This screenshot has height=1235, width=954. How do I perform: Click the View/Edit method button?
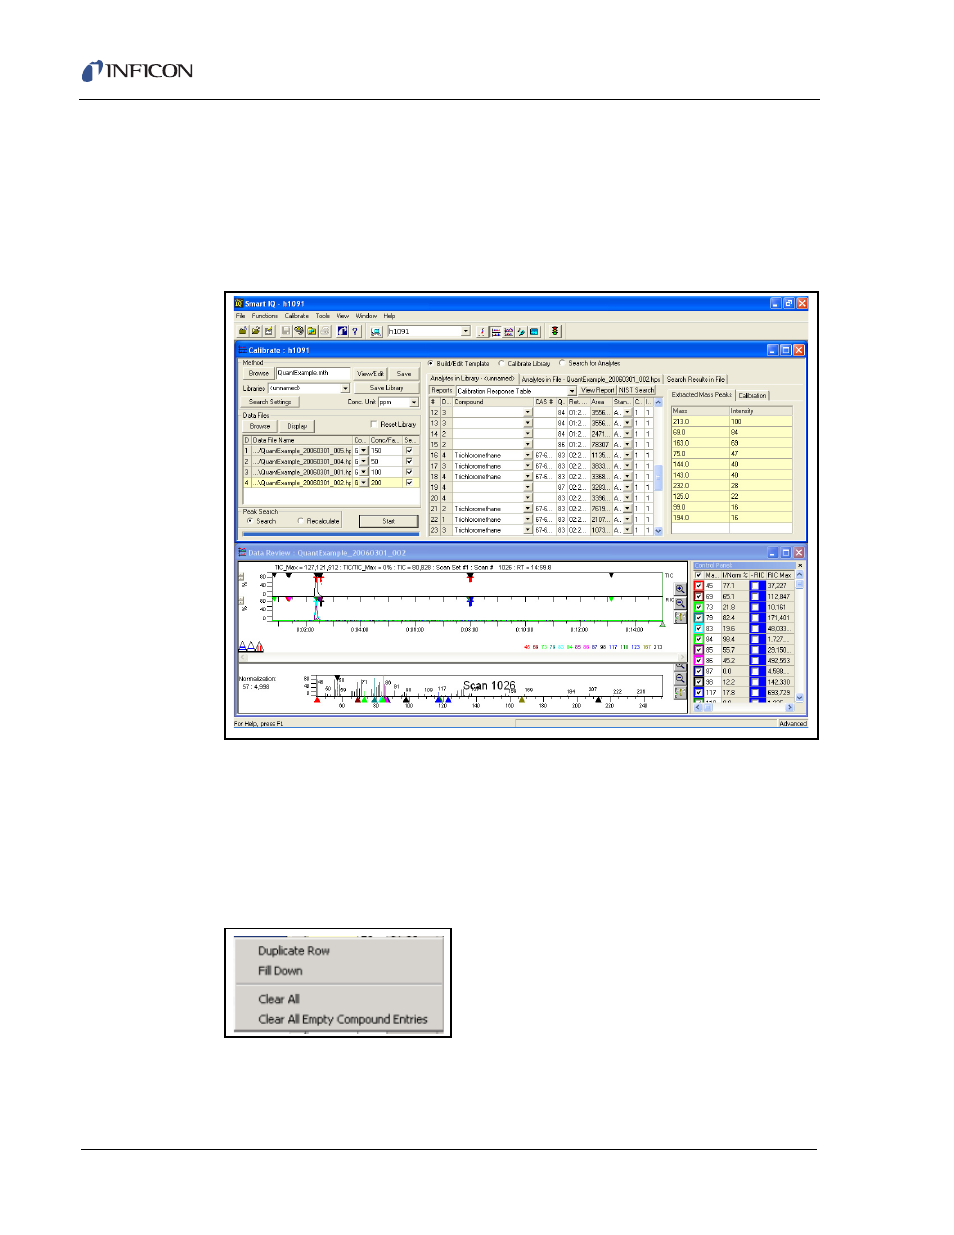370,373
